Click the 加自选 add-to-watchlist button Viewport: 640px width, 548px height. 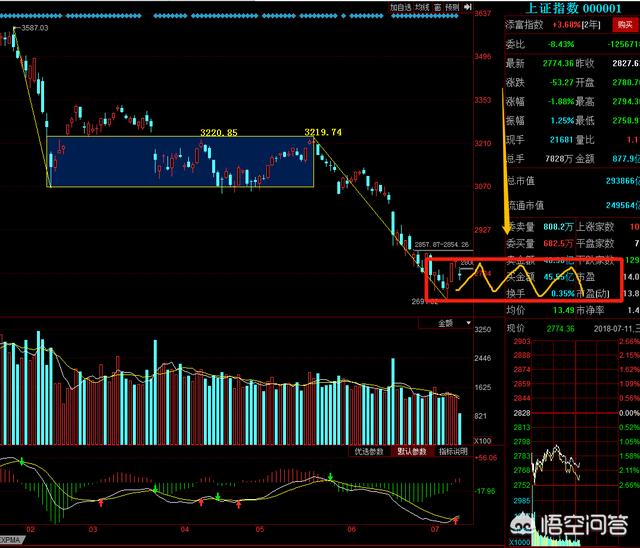[x=399, y=7]
